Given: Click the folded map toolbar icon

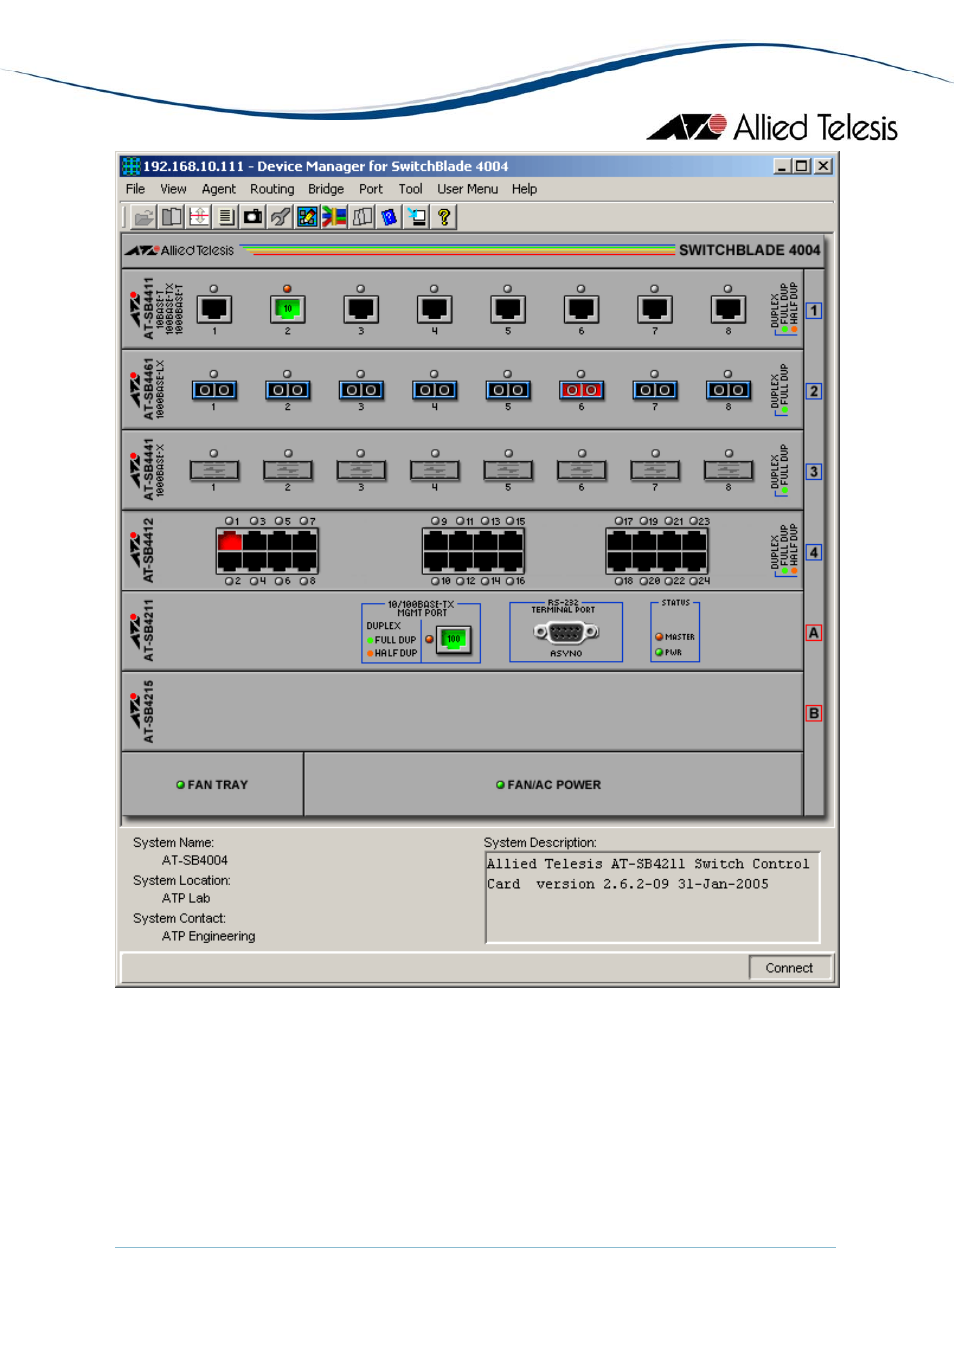Looking at the screenshot, I should tap(362, 217).
